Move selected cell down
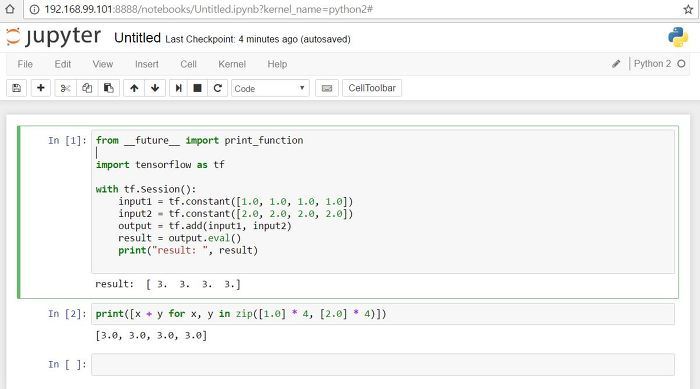This screenshot has width=700, height=389. [155, 88]
